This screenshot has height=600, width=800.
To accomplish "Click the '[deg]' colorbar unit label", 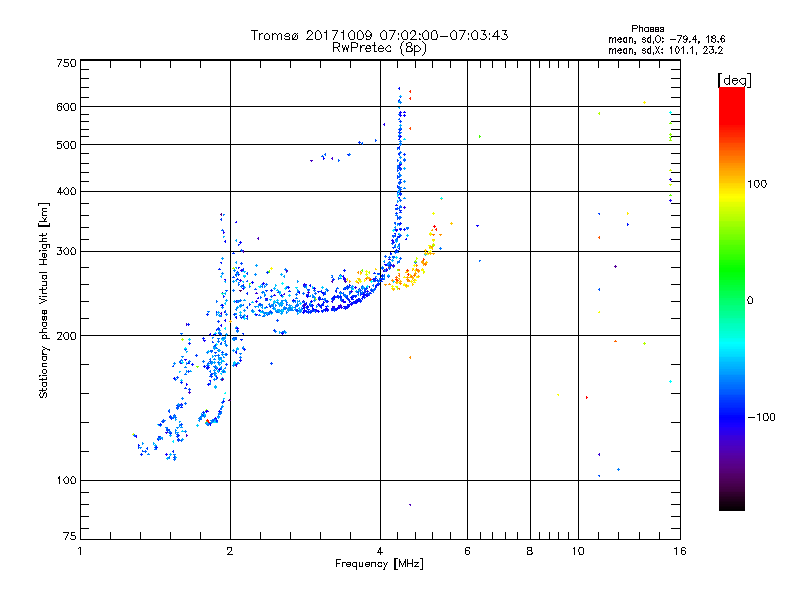I will tap(734, 80).
